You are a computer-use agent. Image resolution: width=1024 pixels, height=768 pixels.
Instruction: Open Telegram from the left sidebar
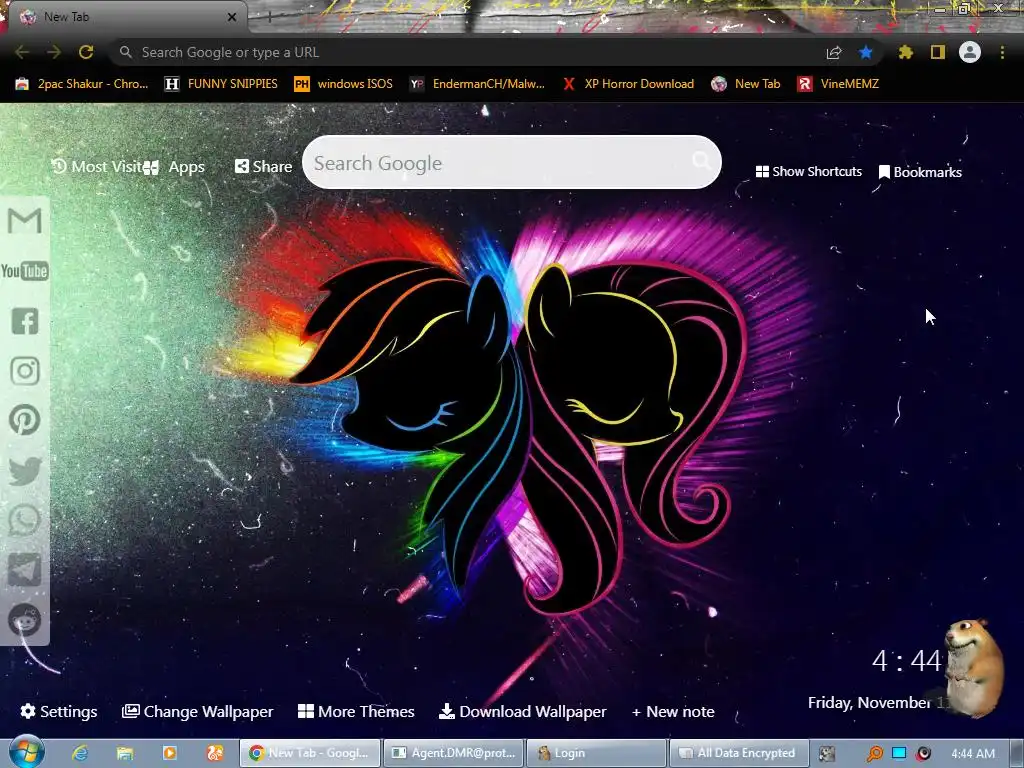pos(25,569)
